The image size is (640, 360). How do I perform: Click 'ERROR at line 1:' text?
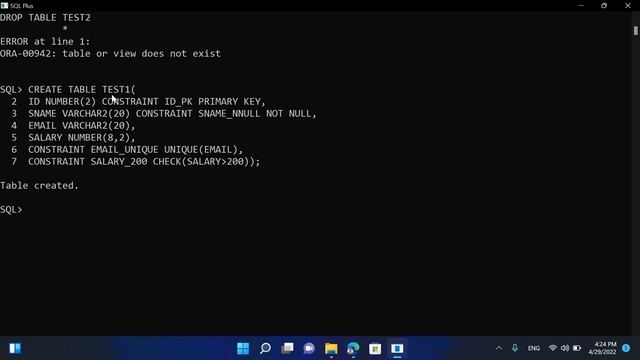pos(45,41)
